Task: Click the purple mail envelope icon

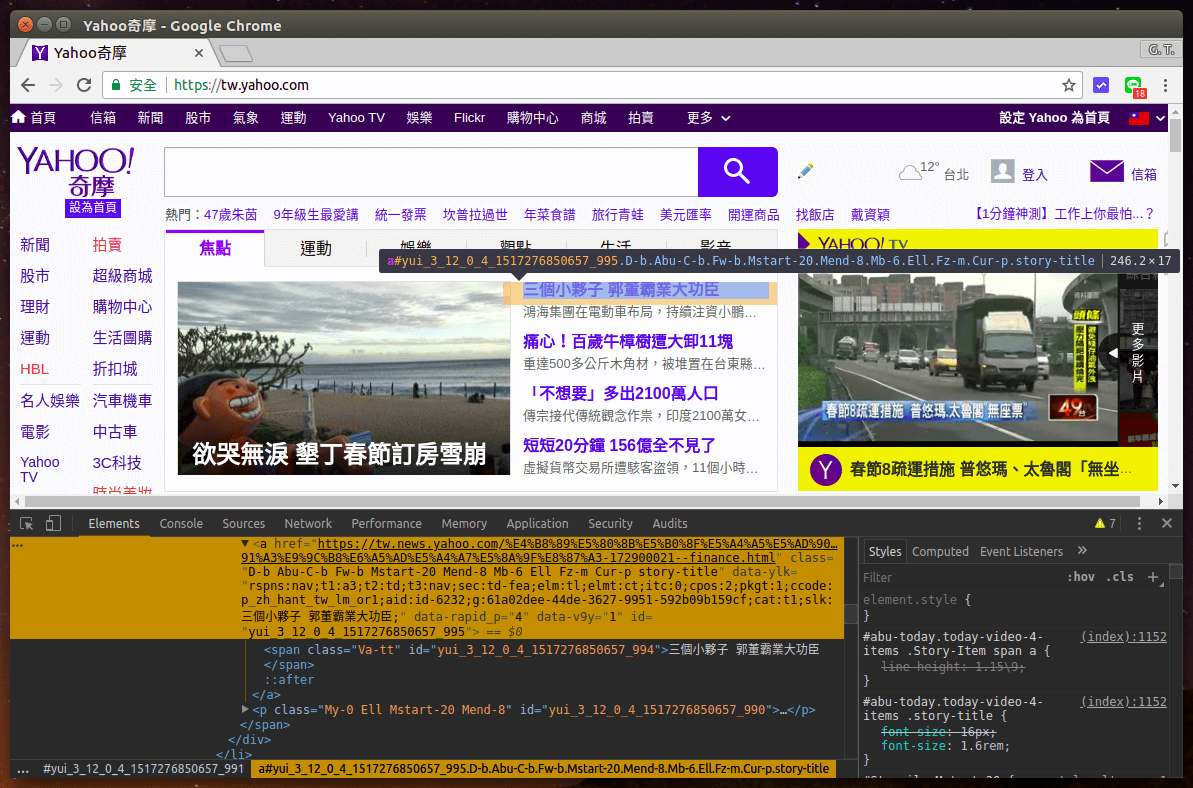Action: [1106, 172]
